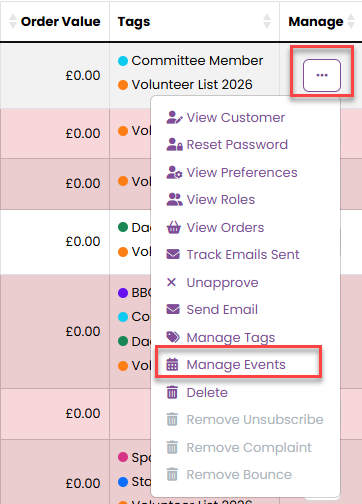Sort the Manage column using its arrows
This screenshot has width=362, height=504.
point(351,21)
